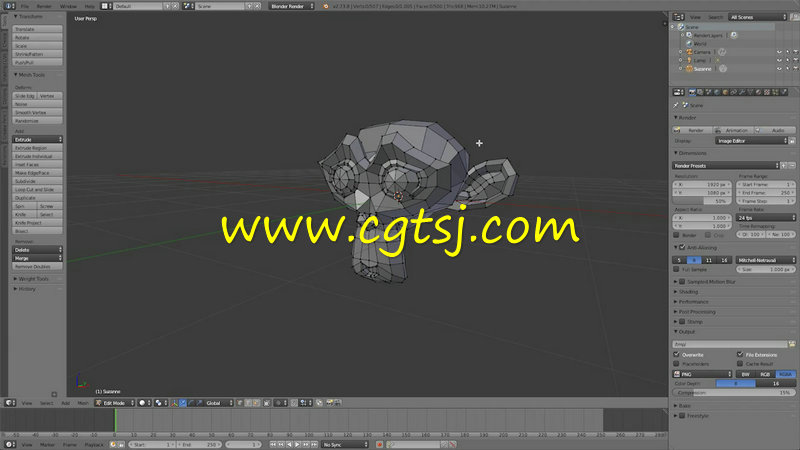Enable the Border render checkbox
The image size is (800, 450).
click(x=677, y=235)
